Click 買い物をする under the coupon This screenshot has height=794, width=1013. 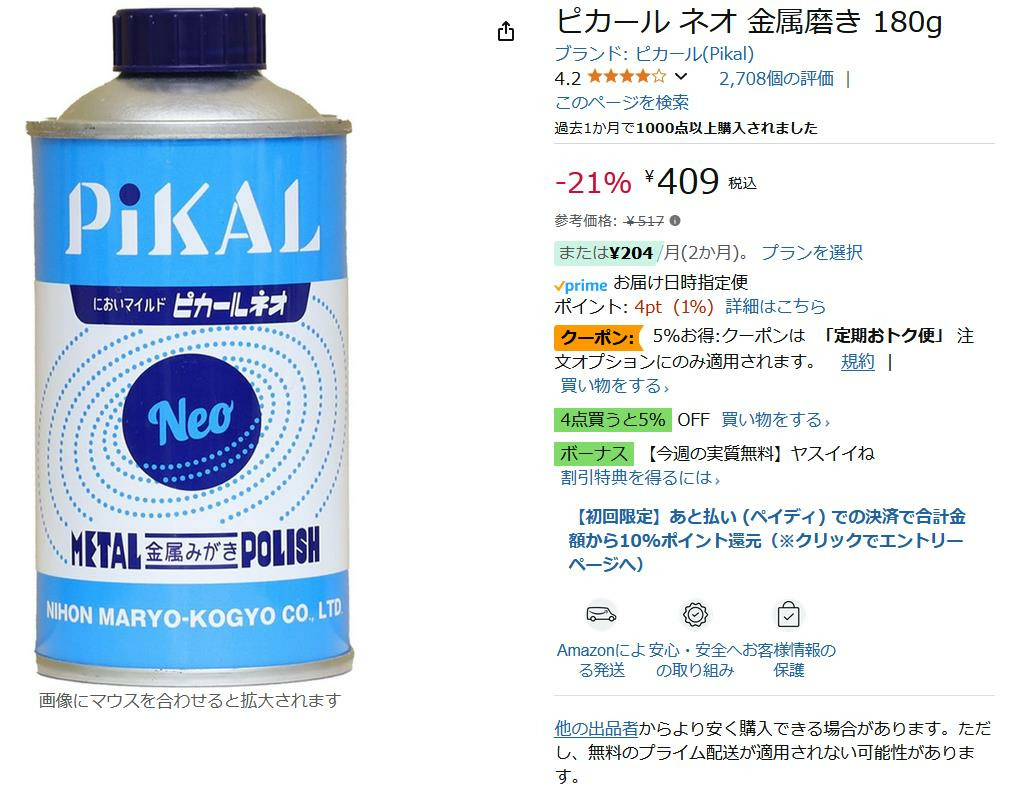click(614, 386)
